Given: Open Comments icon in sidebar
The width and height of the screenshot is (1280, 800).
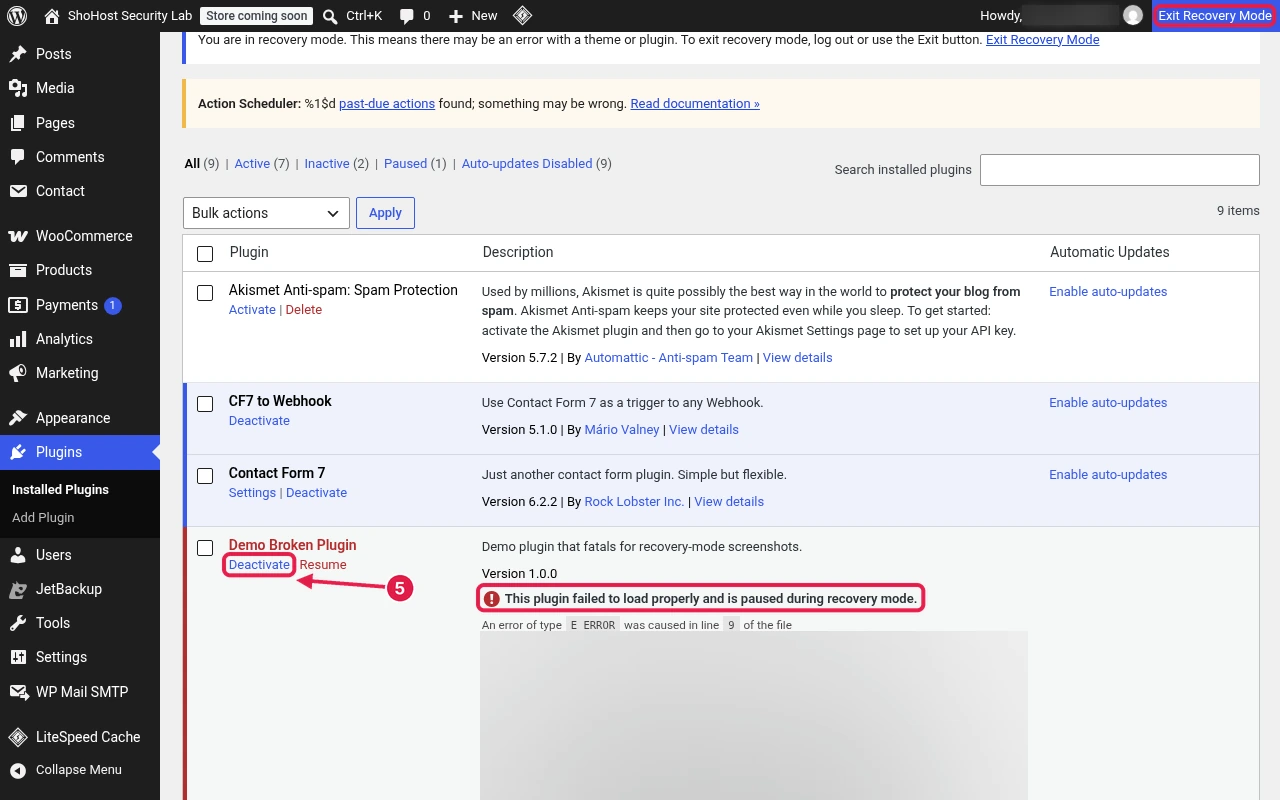Looking at the screenshot, I should point(18,157).
